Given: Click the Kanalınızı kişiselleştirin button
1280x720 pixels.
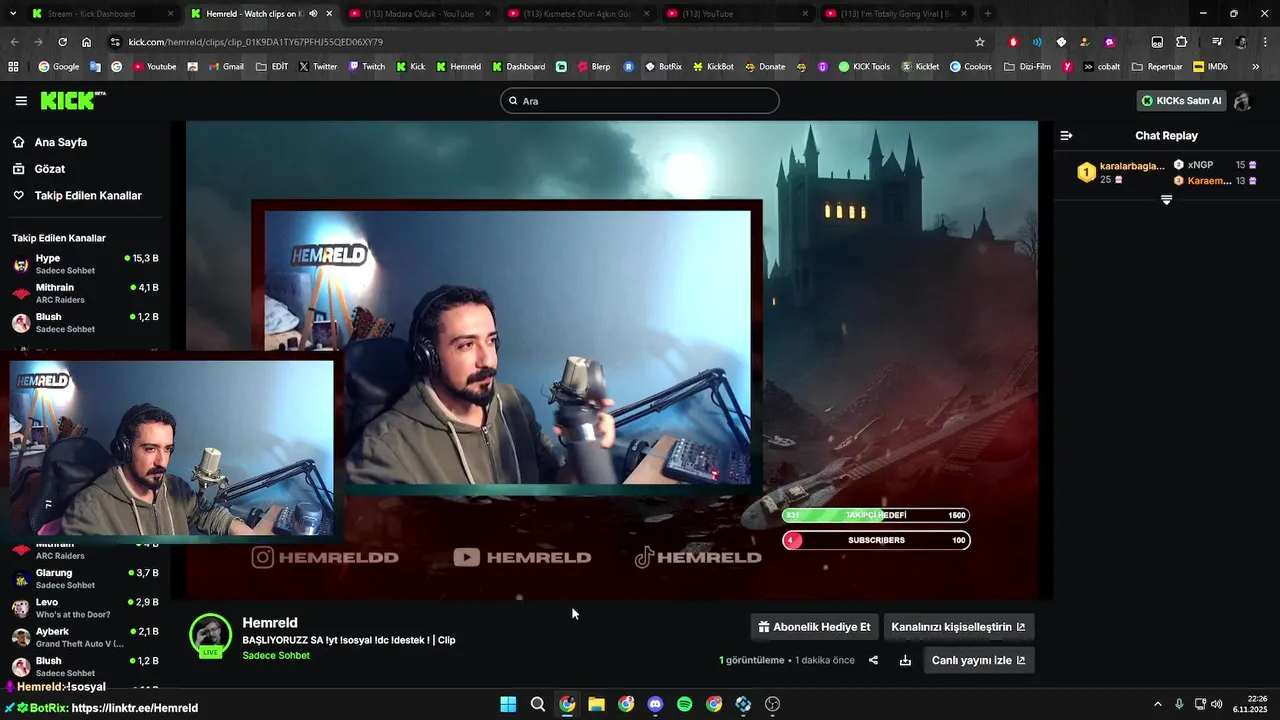Looking at the screenshot, I should tap(958, 627).
